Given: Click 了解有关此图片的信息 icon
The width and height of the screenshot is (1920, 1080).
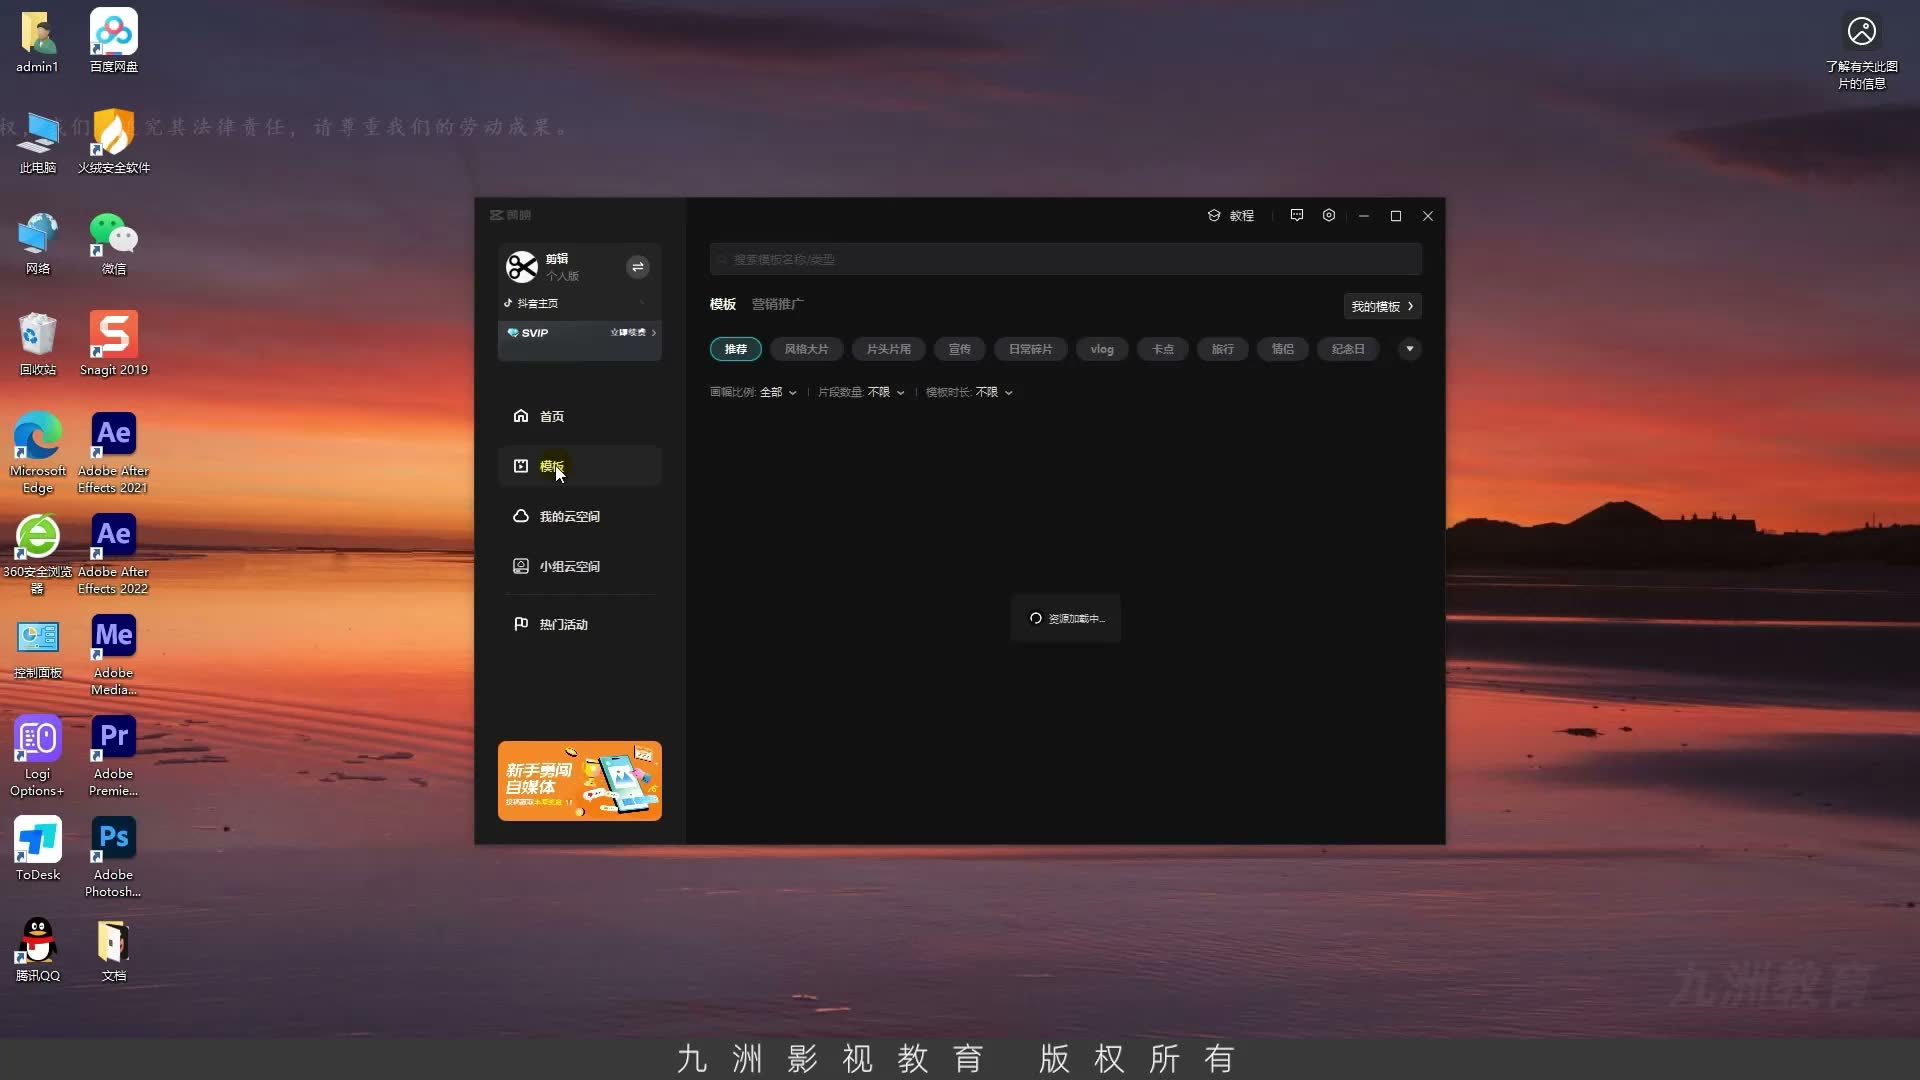Looking at the screenshot, I should click(x=1862, y=50).
